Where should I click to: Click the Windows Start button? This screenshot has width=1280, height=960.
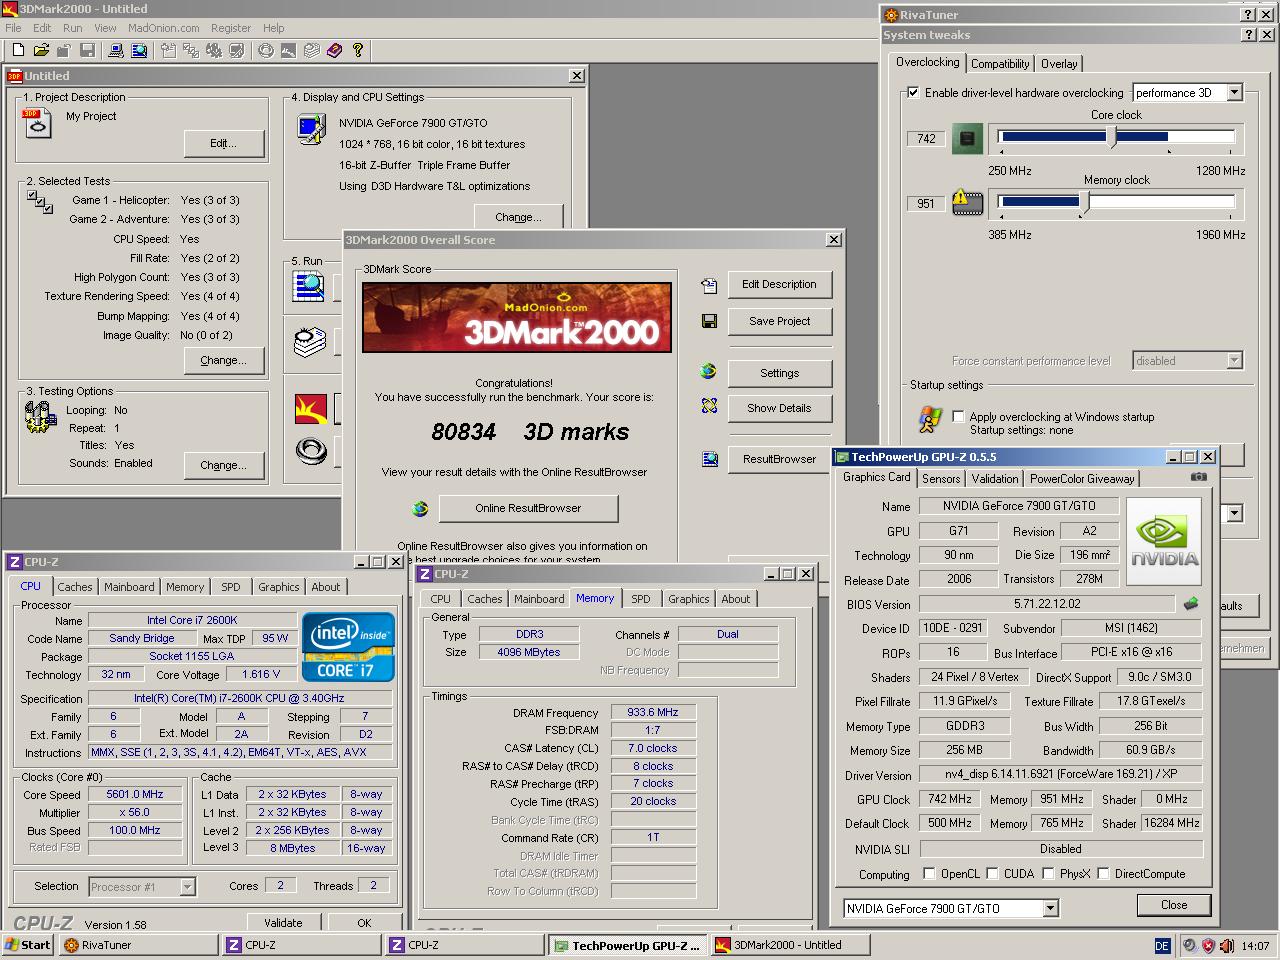point(27,945)
